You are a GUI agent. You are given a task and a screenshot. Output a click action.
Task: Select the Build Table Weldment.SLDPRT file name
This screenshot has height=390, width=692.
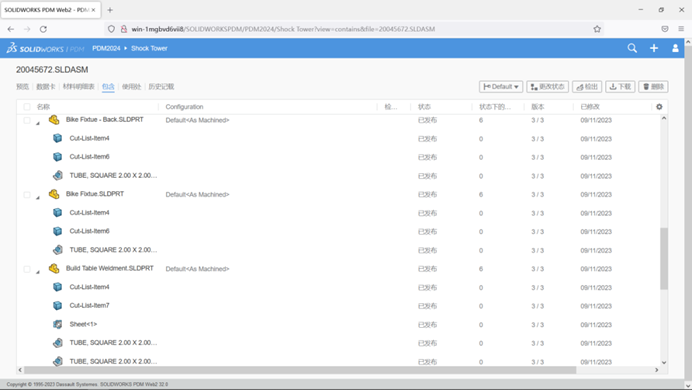(110, 268)
